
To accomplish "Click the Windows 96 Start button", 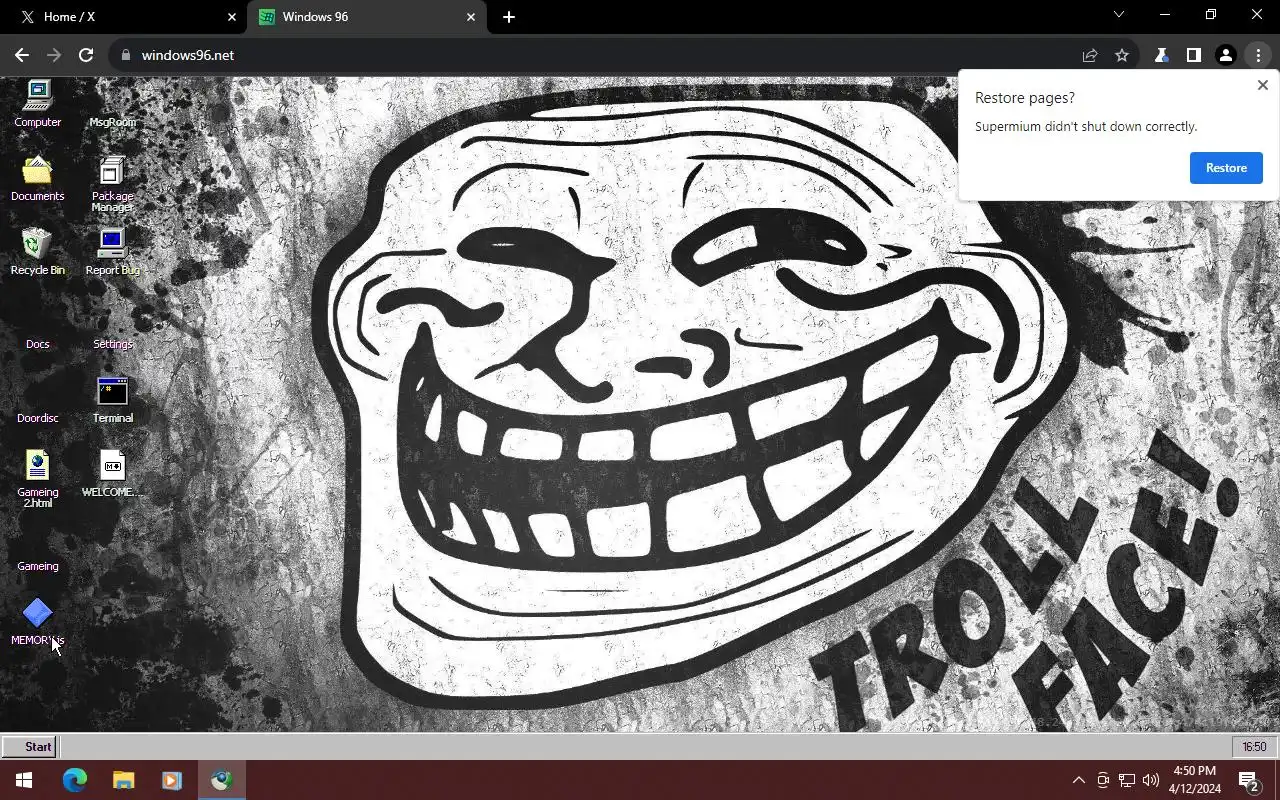I will [x=29, y=747].
